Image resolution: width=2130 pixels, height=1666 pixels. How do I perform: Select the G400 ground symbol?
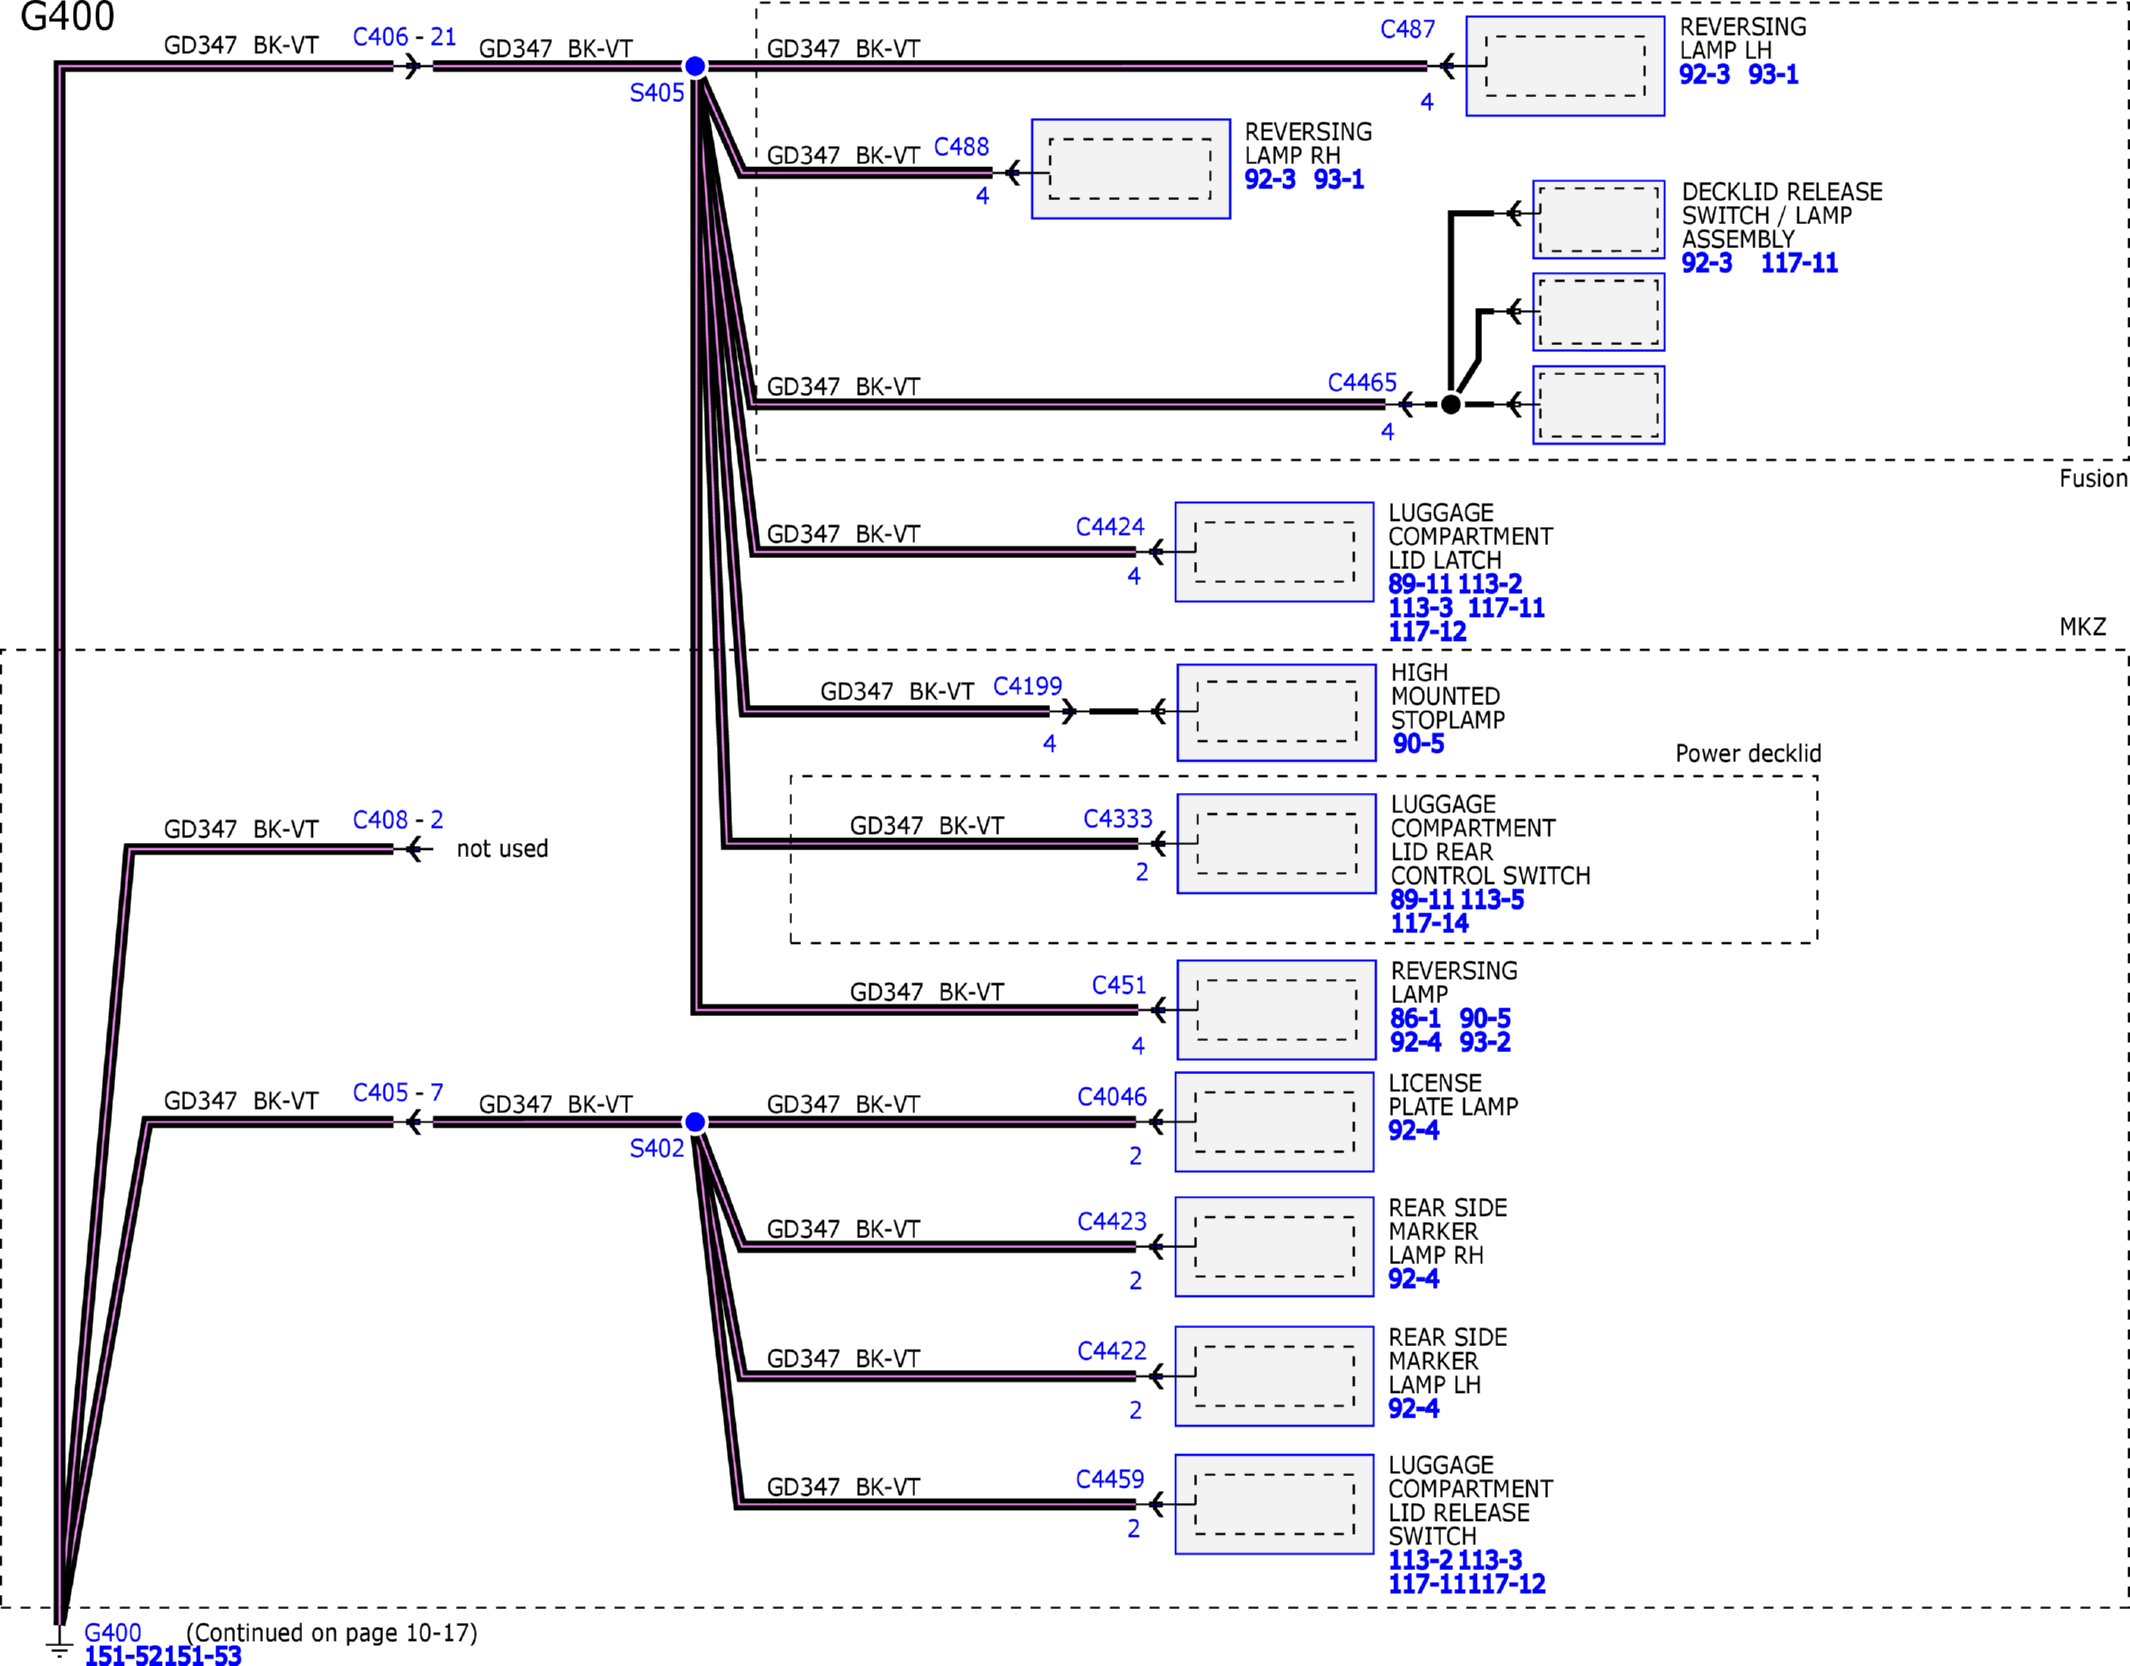click(x=59, y=1647)
